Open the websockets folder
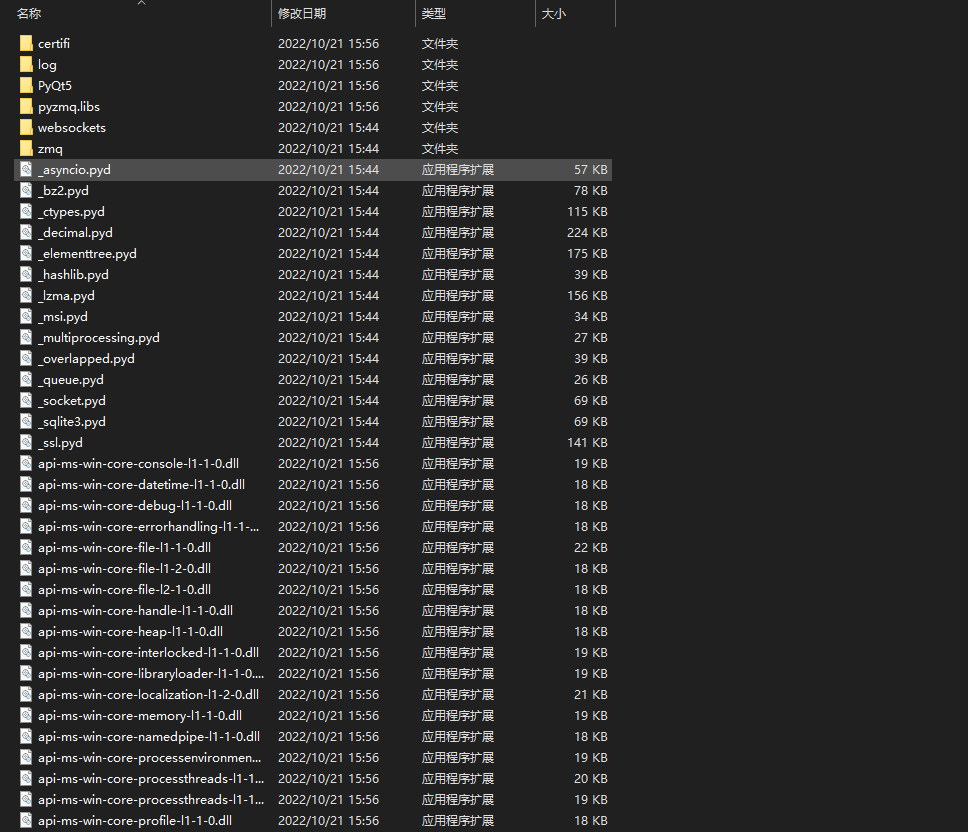Image resolution: width=968 pixels, height=832 pixels. point(72,127)
